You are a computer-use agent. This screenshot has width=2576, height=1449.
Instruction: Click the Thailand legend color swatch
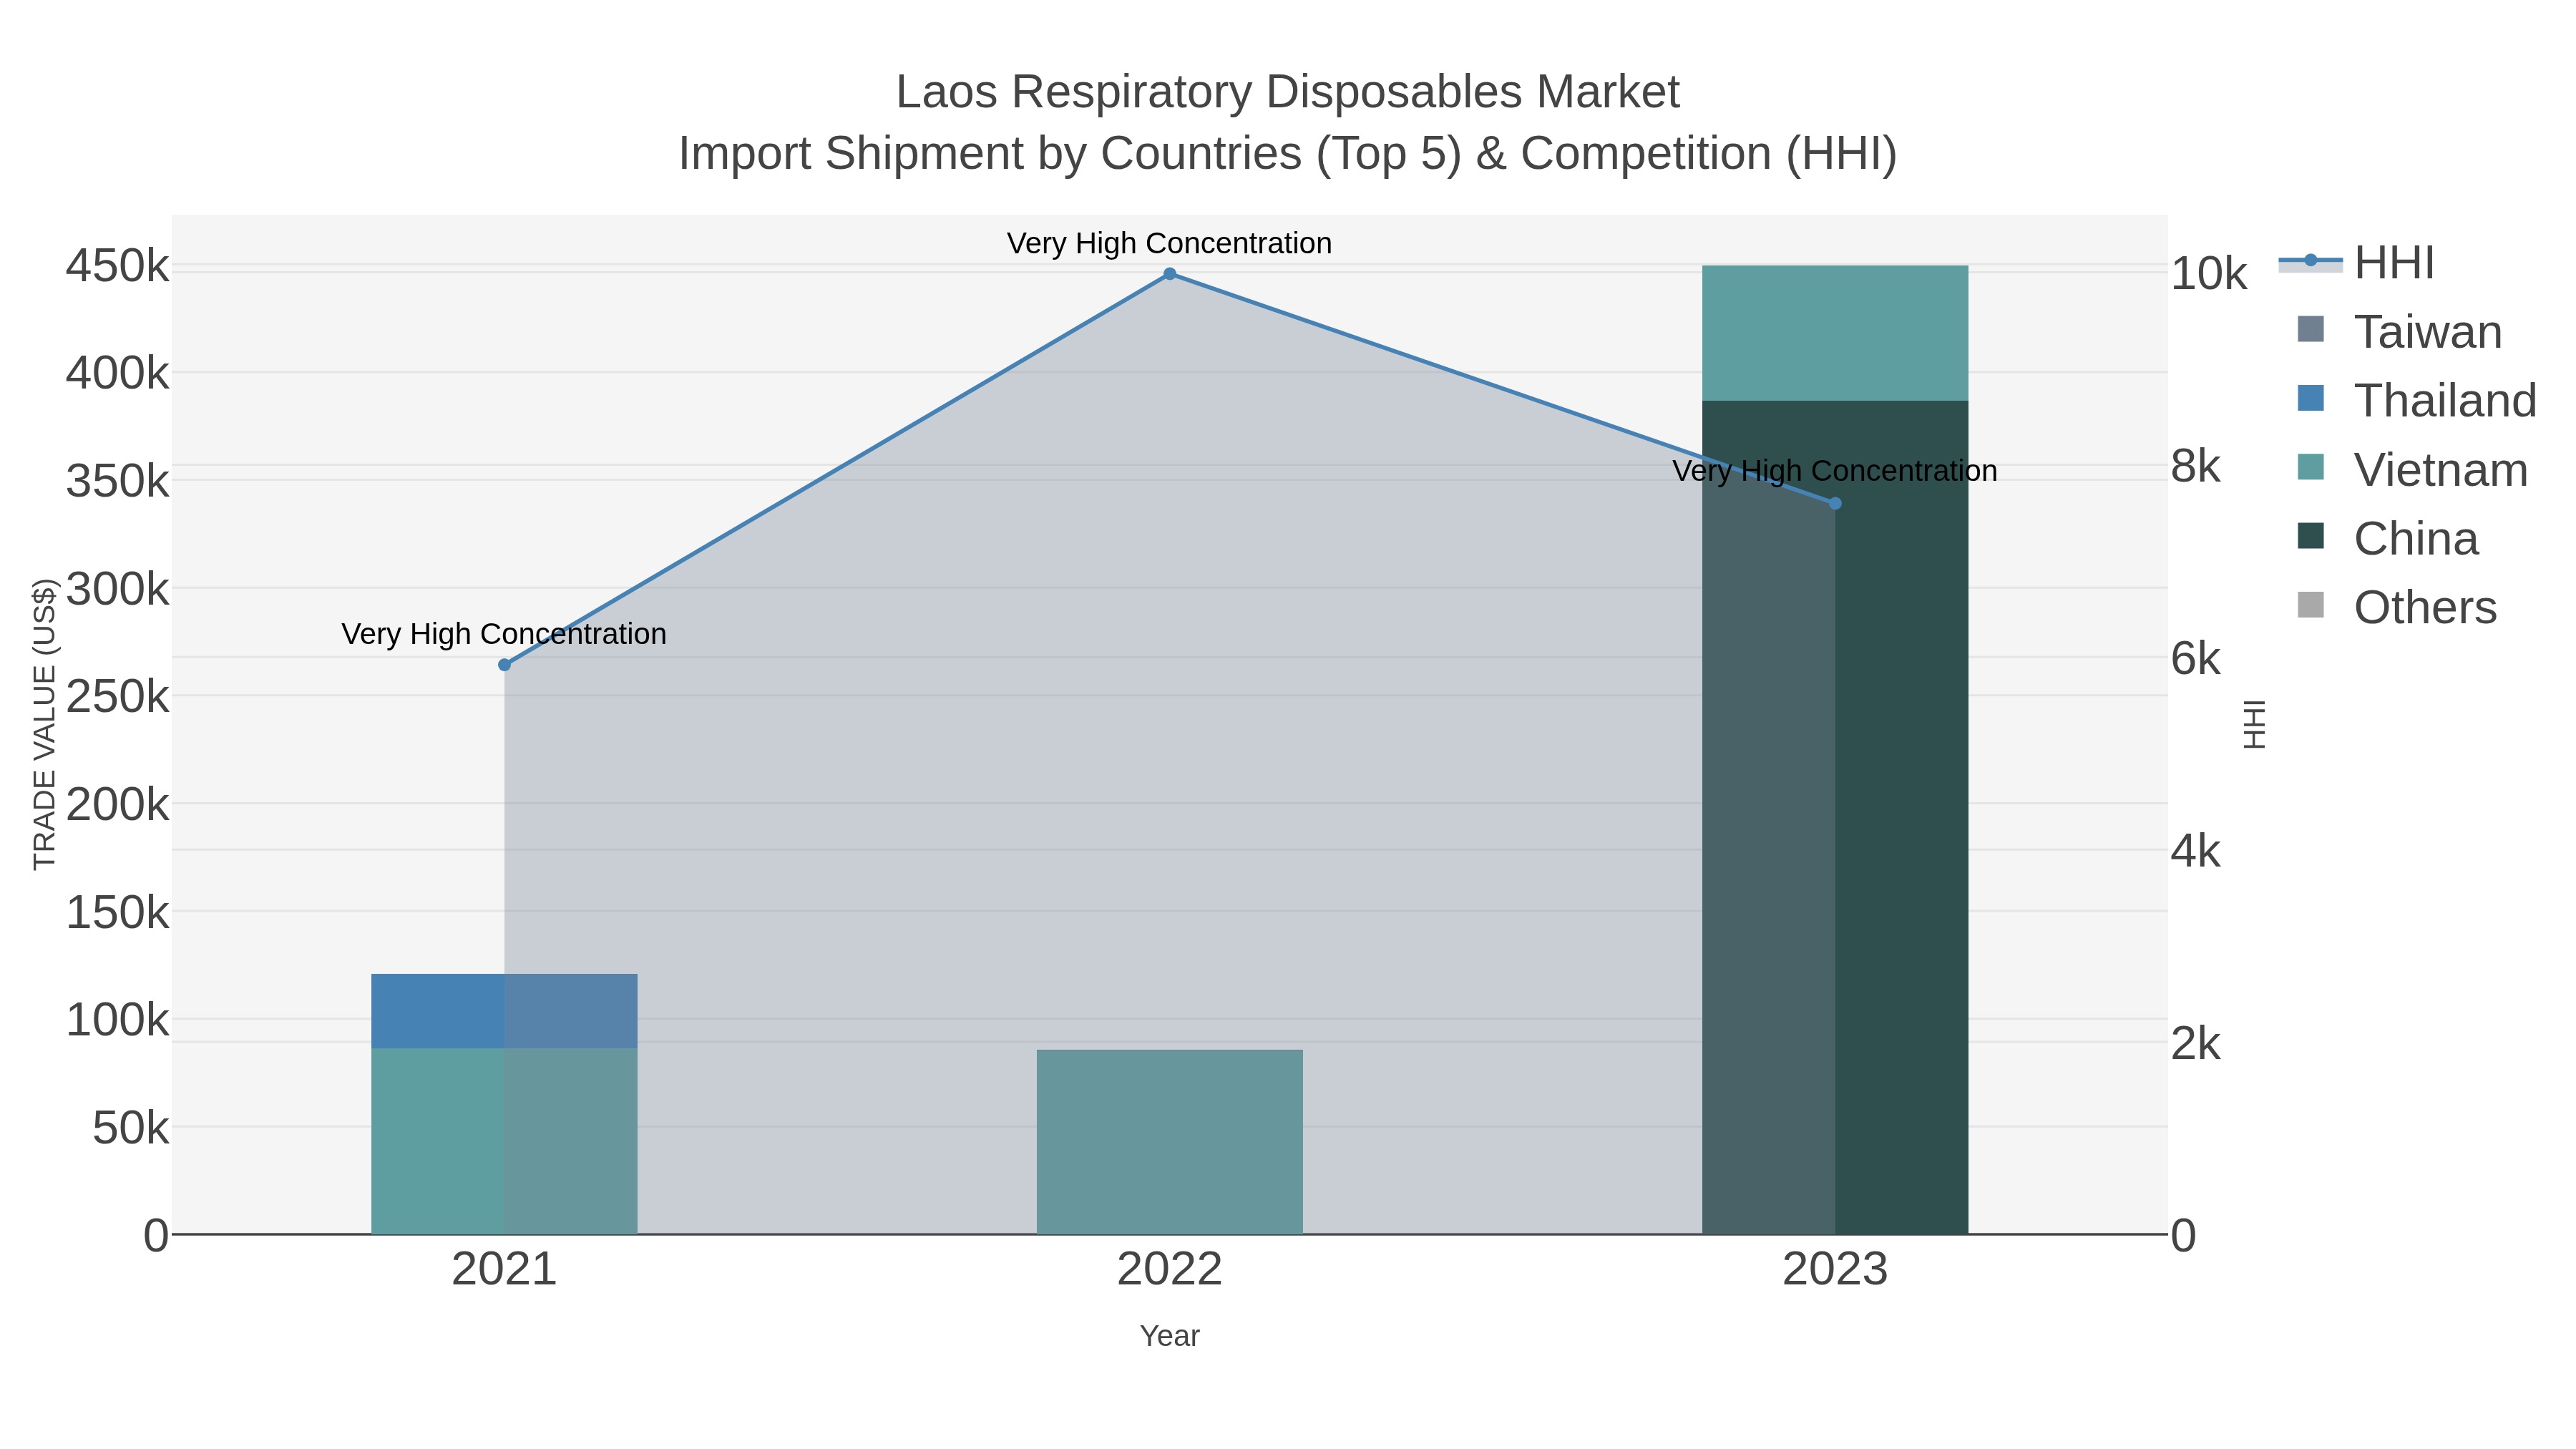pos(2311,398)
